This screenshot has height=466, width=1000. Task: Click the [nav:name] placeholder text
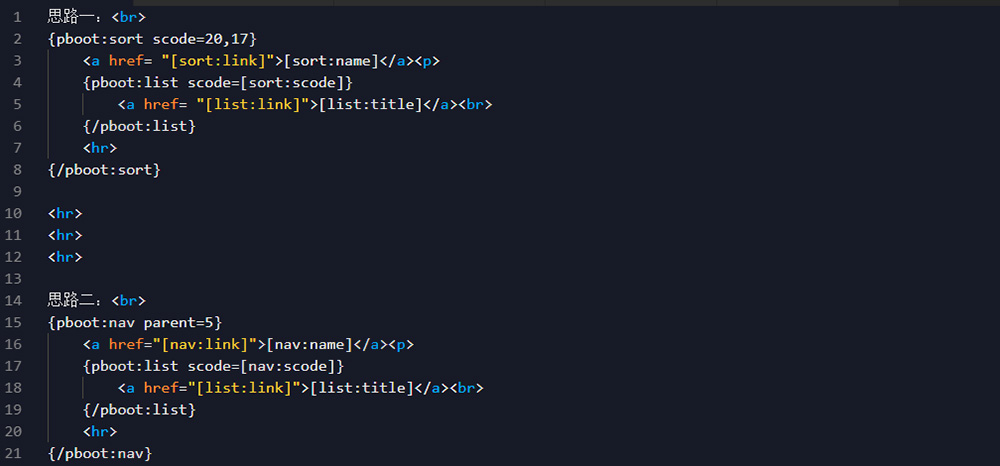315,344
